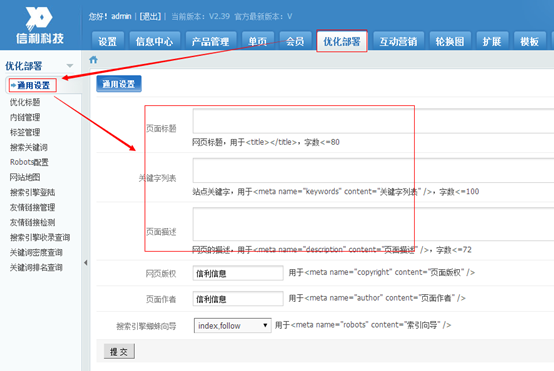Open 友情链接管理 in the sidebar
Image resolution: width=554 pixels, height=371 pixels.
(x=32, y=207)
